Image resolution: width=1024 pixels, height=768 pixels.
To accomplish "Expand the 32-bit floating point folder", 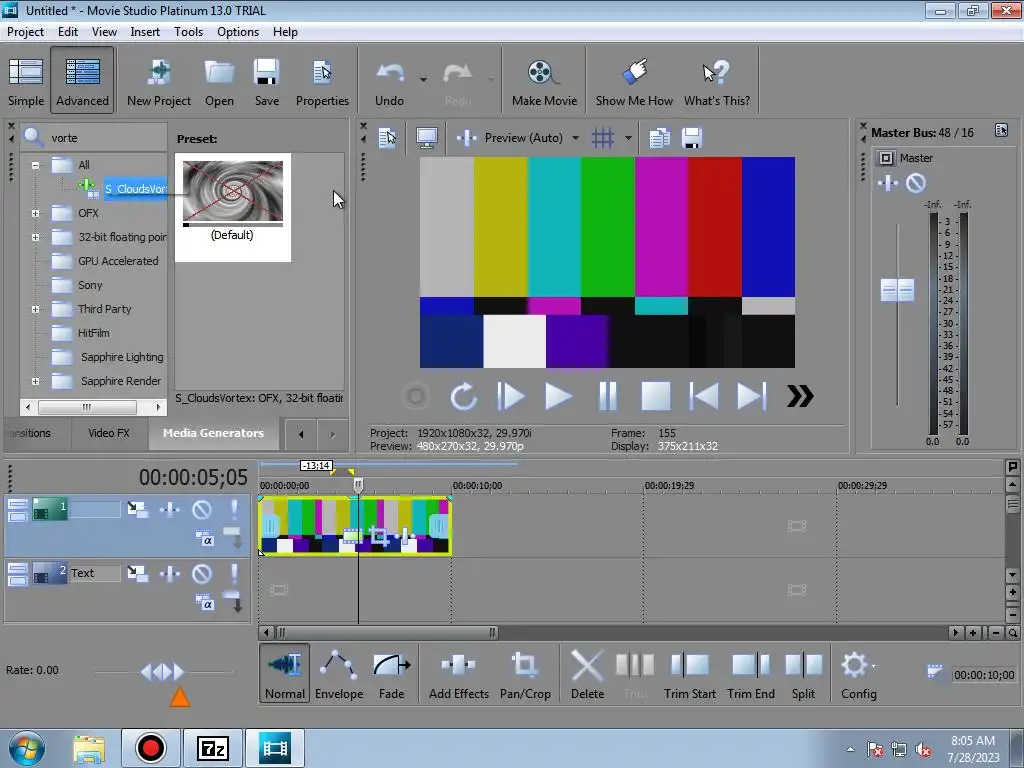I will tap(35, 237).
